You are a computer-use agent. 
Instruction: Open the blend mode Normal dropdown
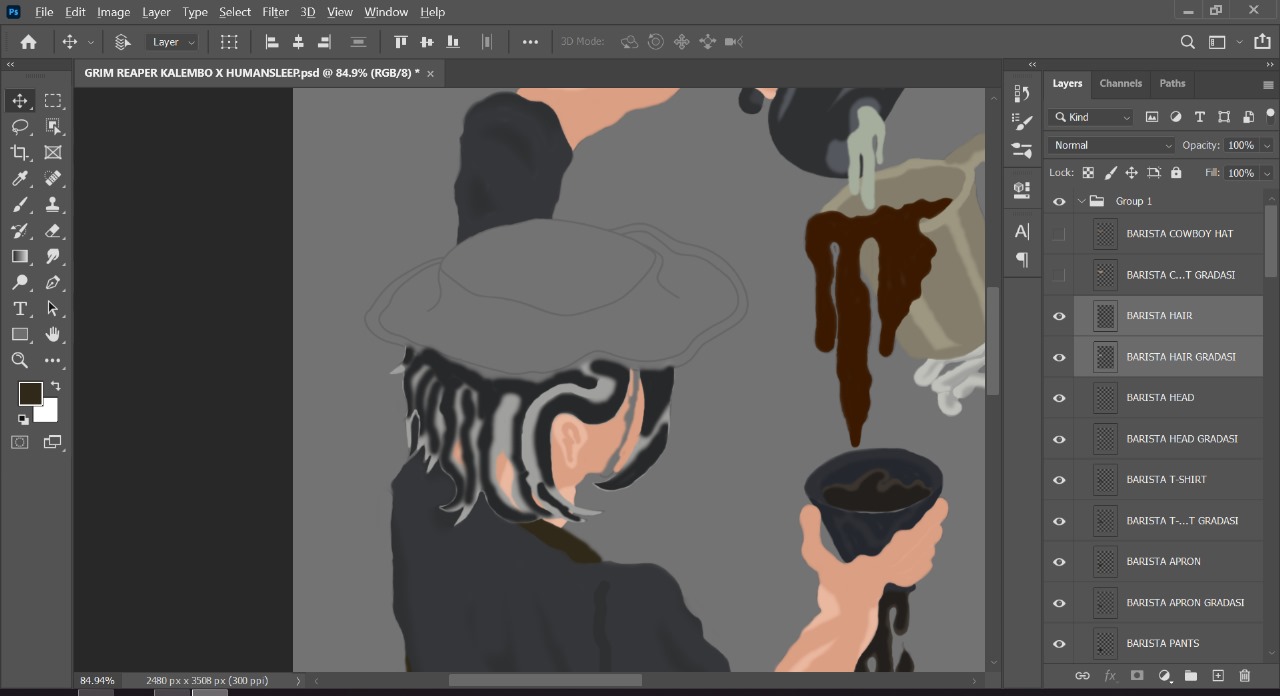click(x=1112, y=145)
